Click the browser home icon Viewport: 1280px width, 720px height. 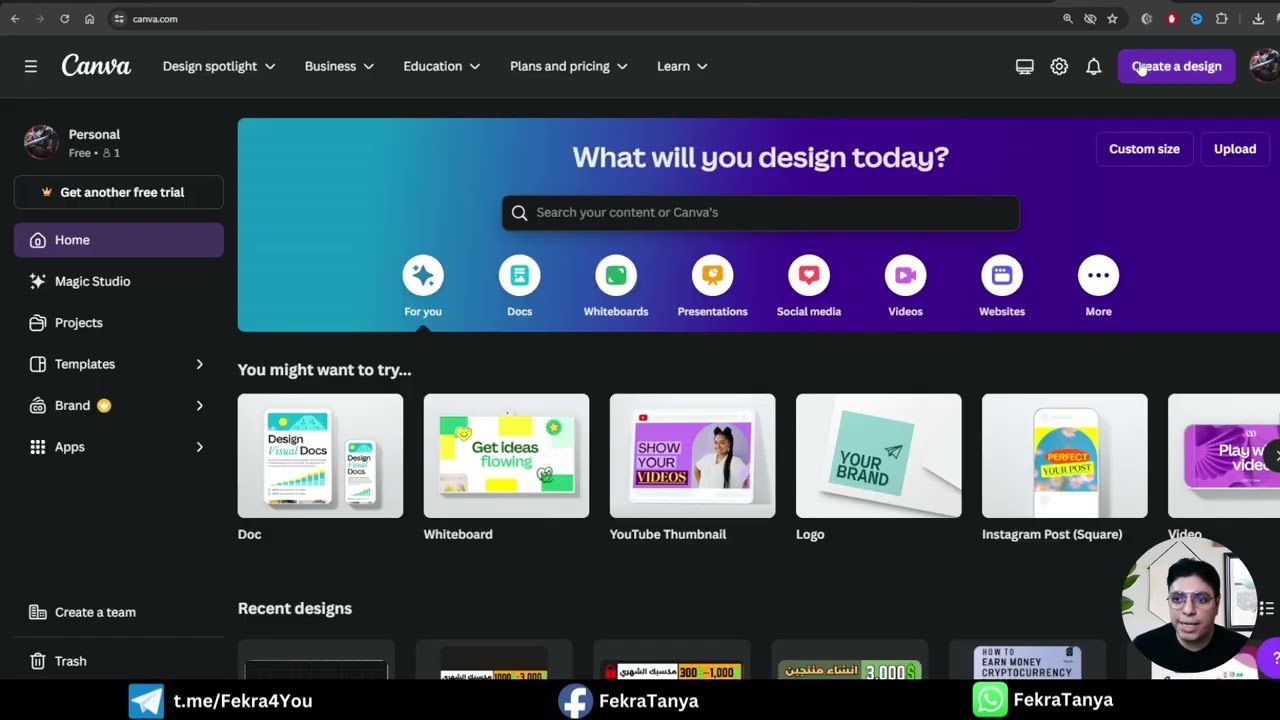[90, 19]
